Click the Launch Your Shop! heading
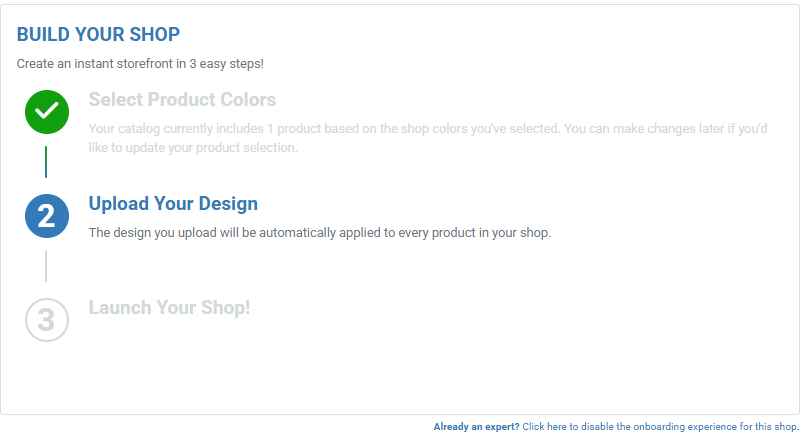 click(x=170, y=308)
